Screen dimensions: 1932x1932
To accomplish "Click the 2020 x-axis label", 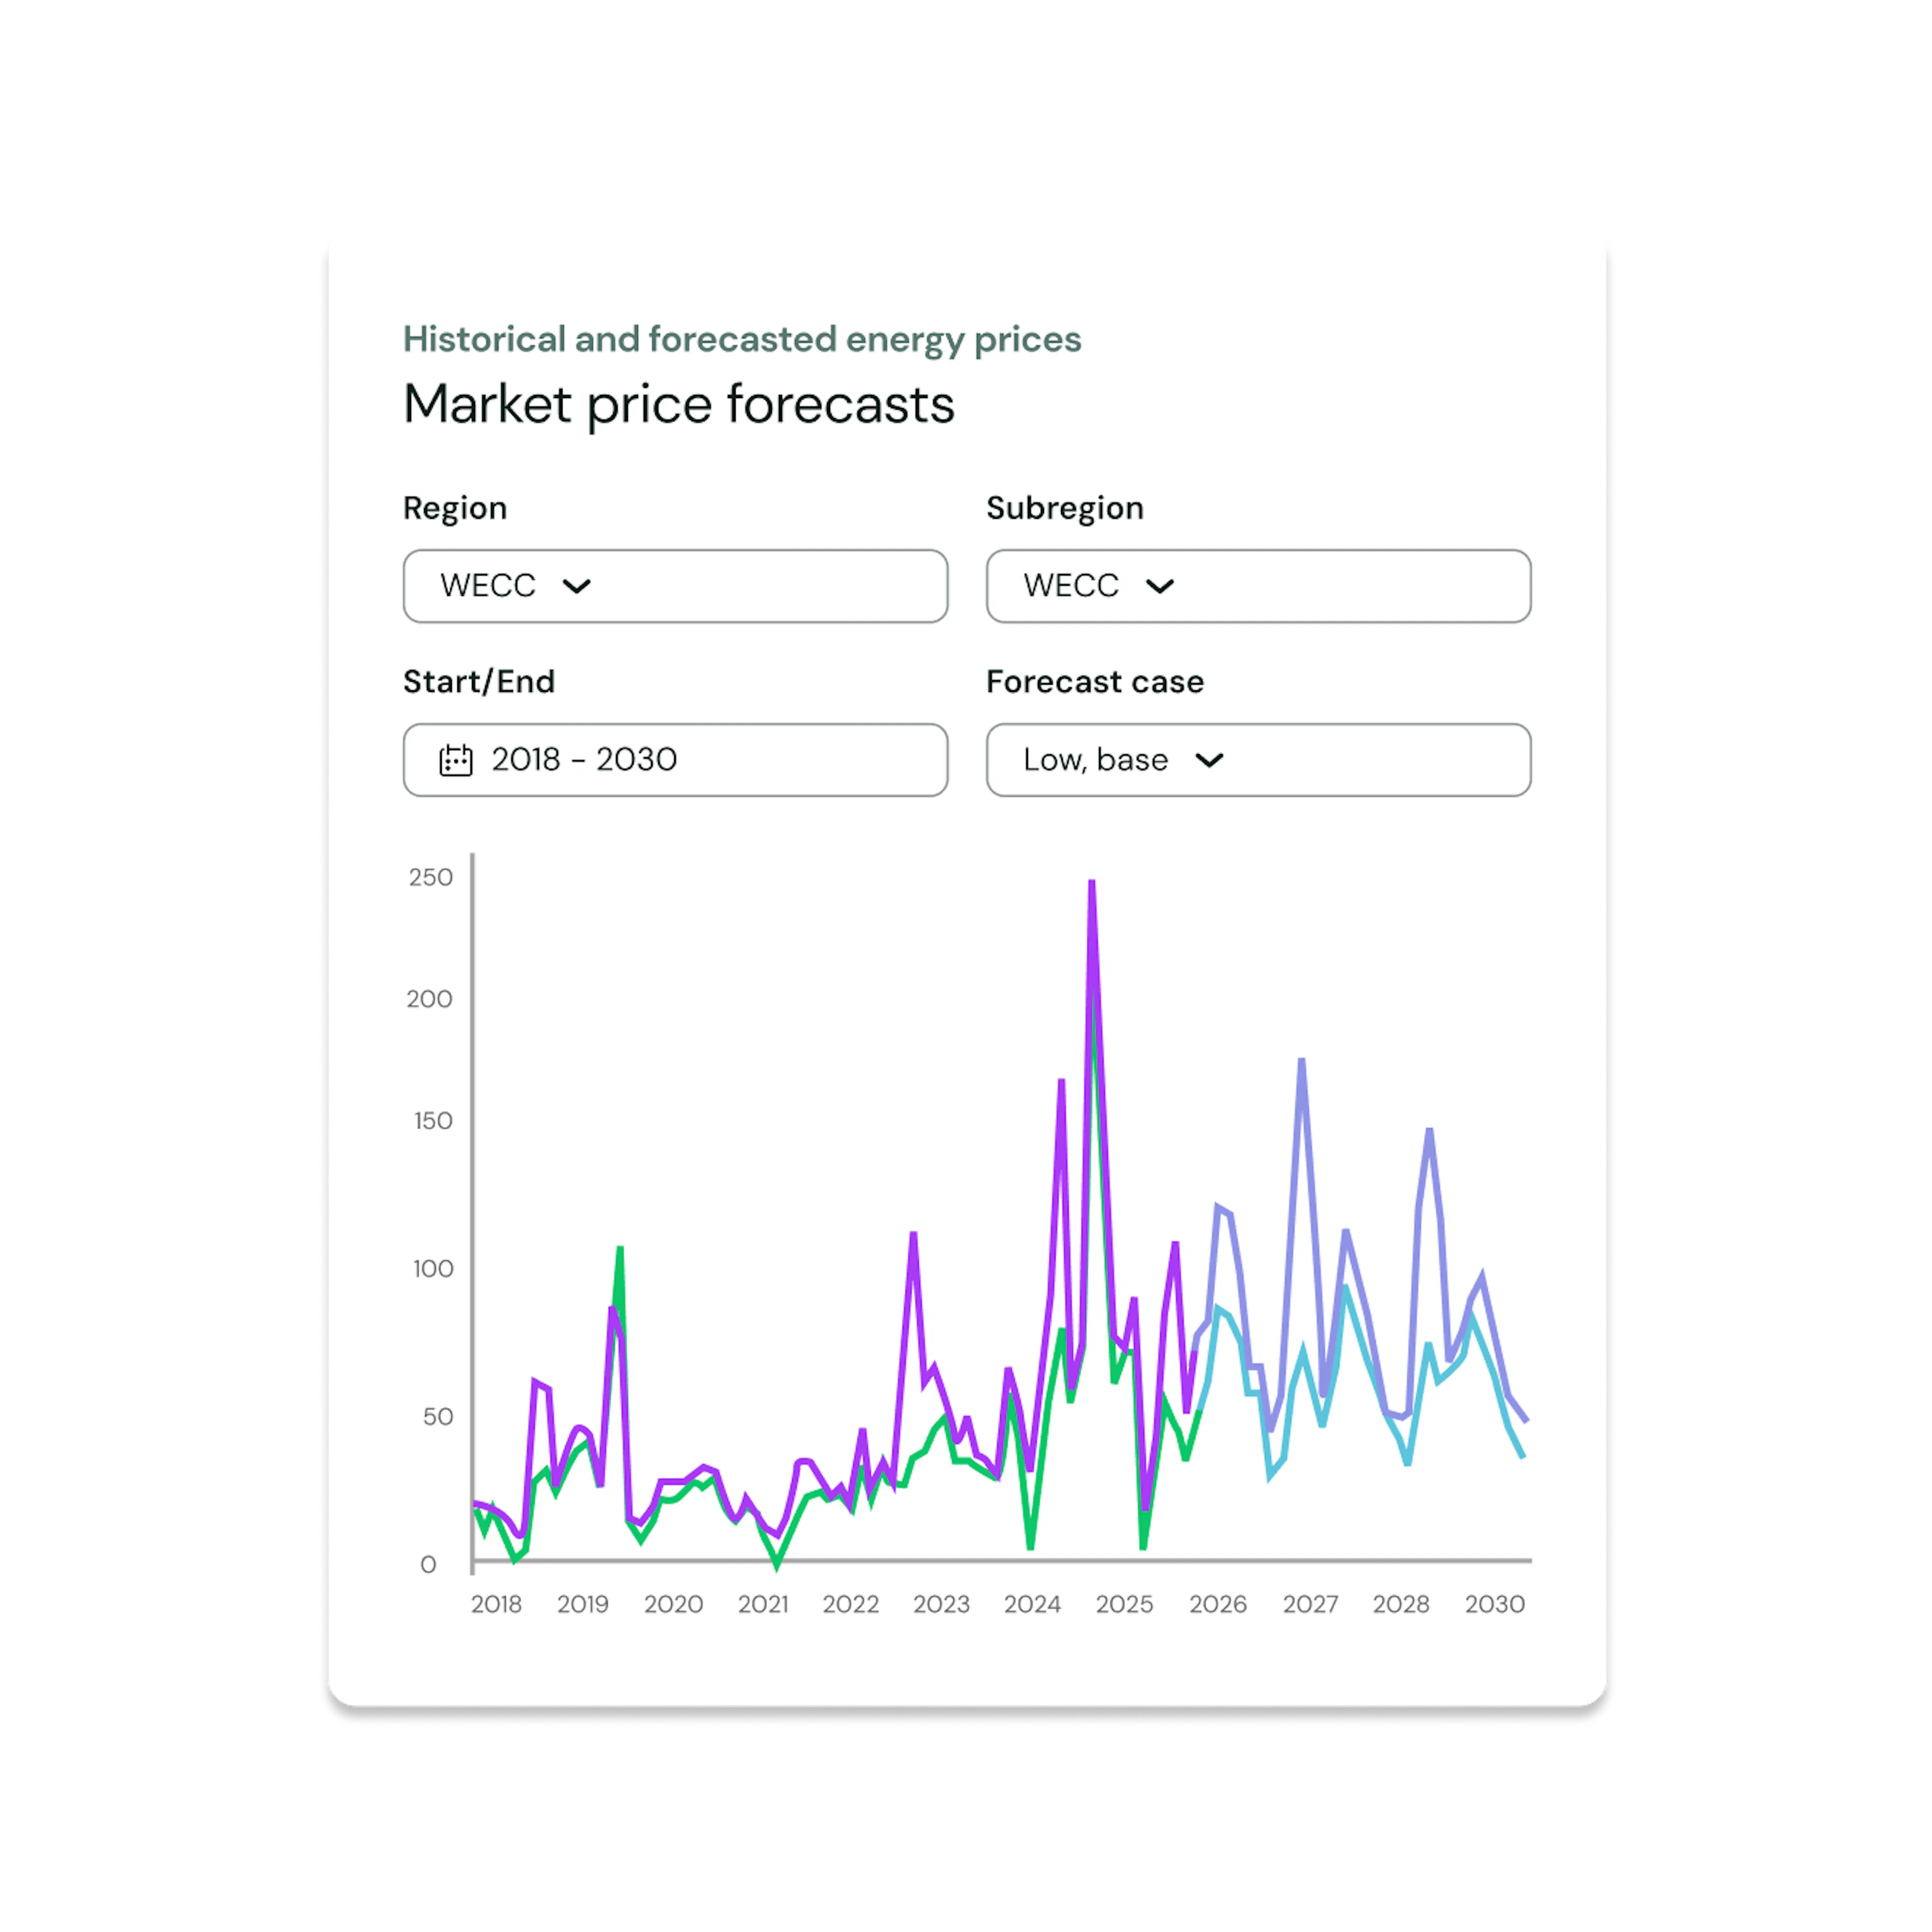I will point(673,1605).
